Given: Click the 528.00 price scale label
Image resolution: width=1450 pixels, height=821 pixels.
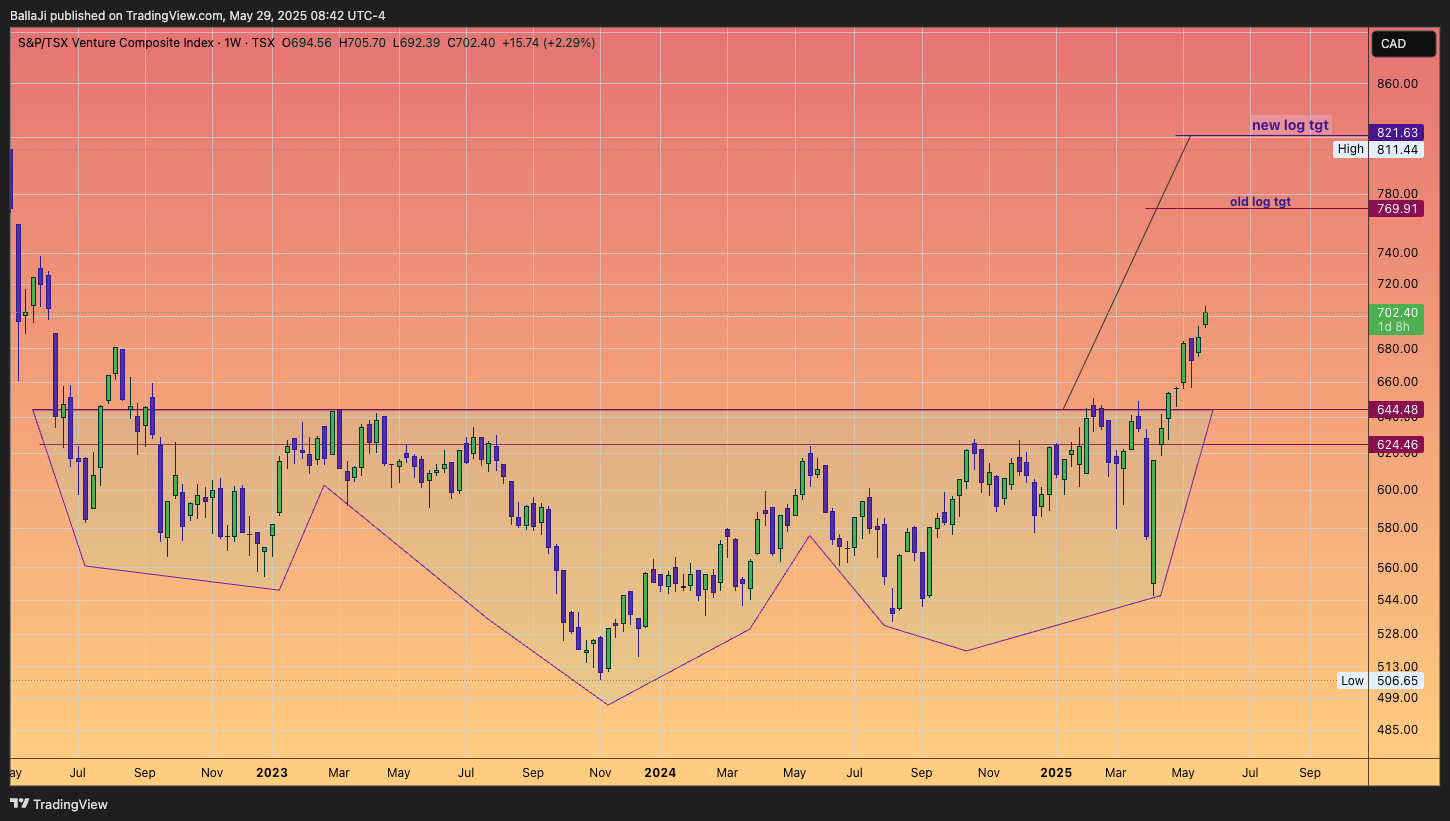Looking at the screenshot, I should pyautogui.click(x=1397, y=634).
